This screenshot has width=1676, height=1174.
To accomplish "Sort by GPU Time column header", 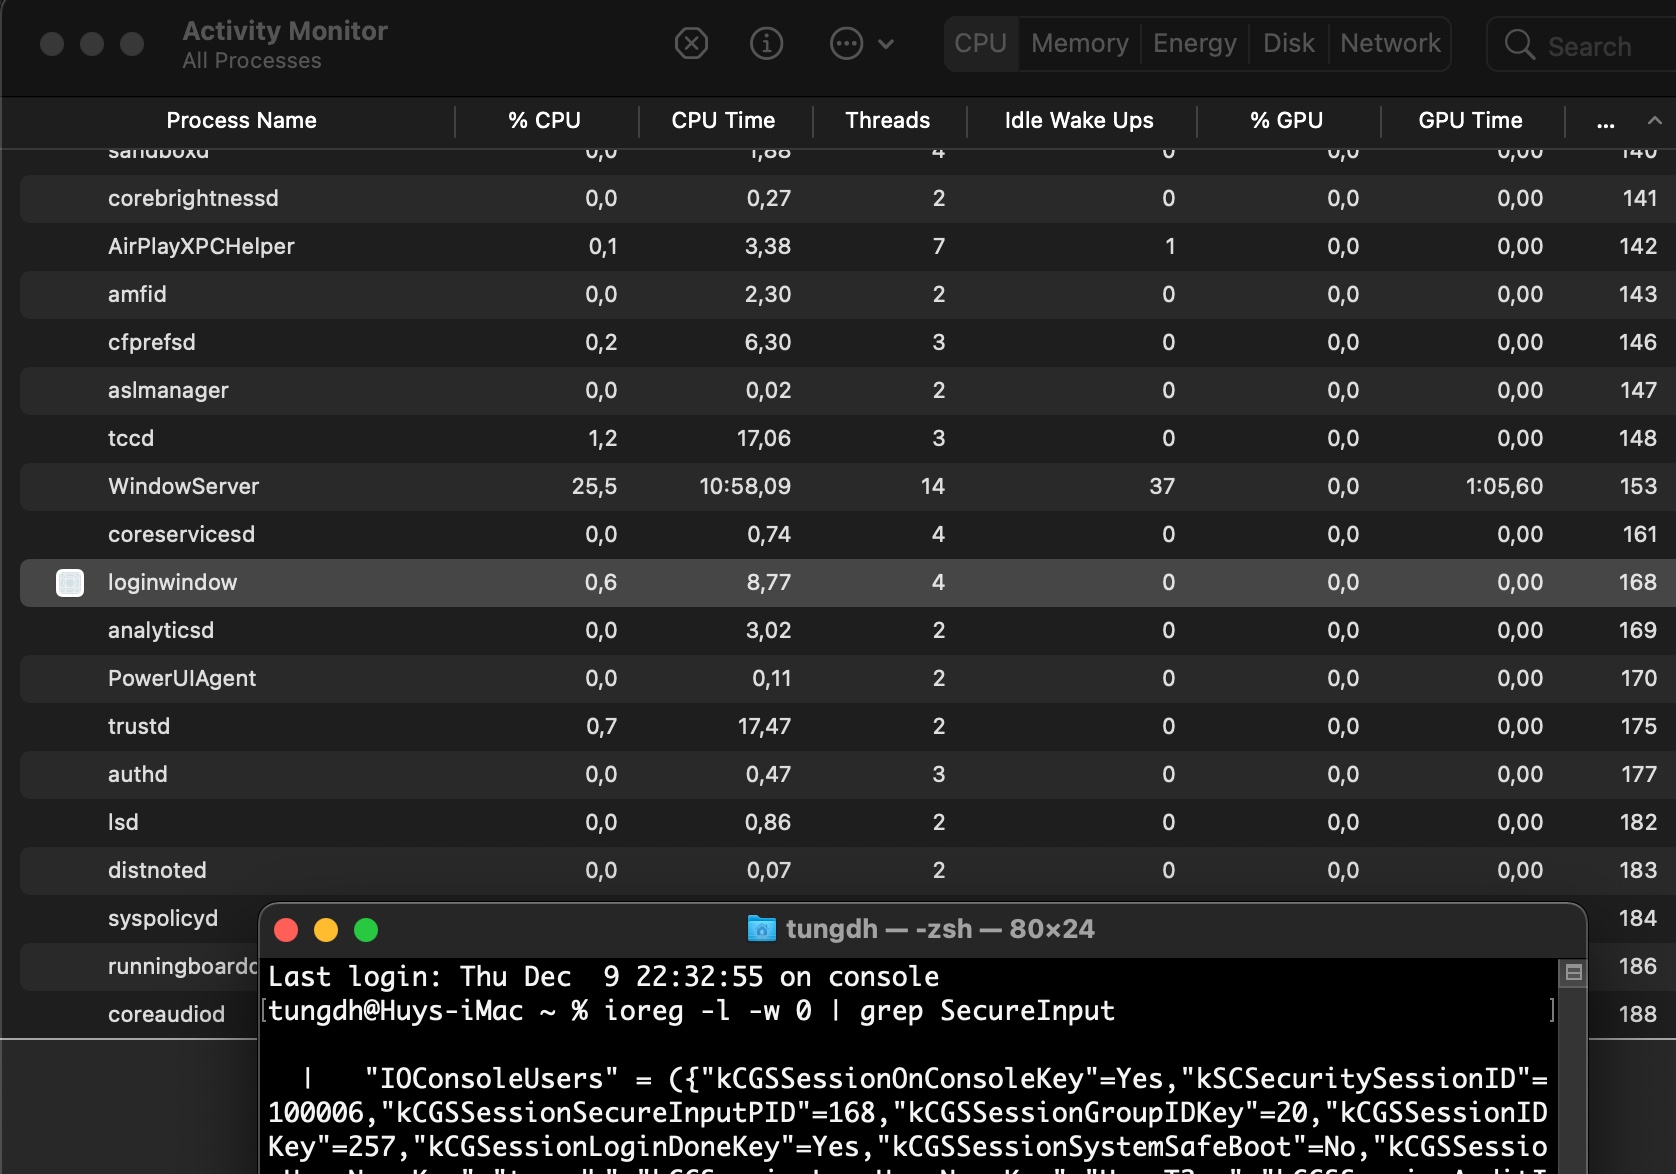I will pos(1470,121).
